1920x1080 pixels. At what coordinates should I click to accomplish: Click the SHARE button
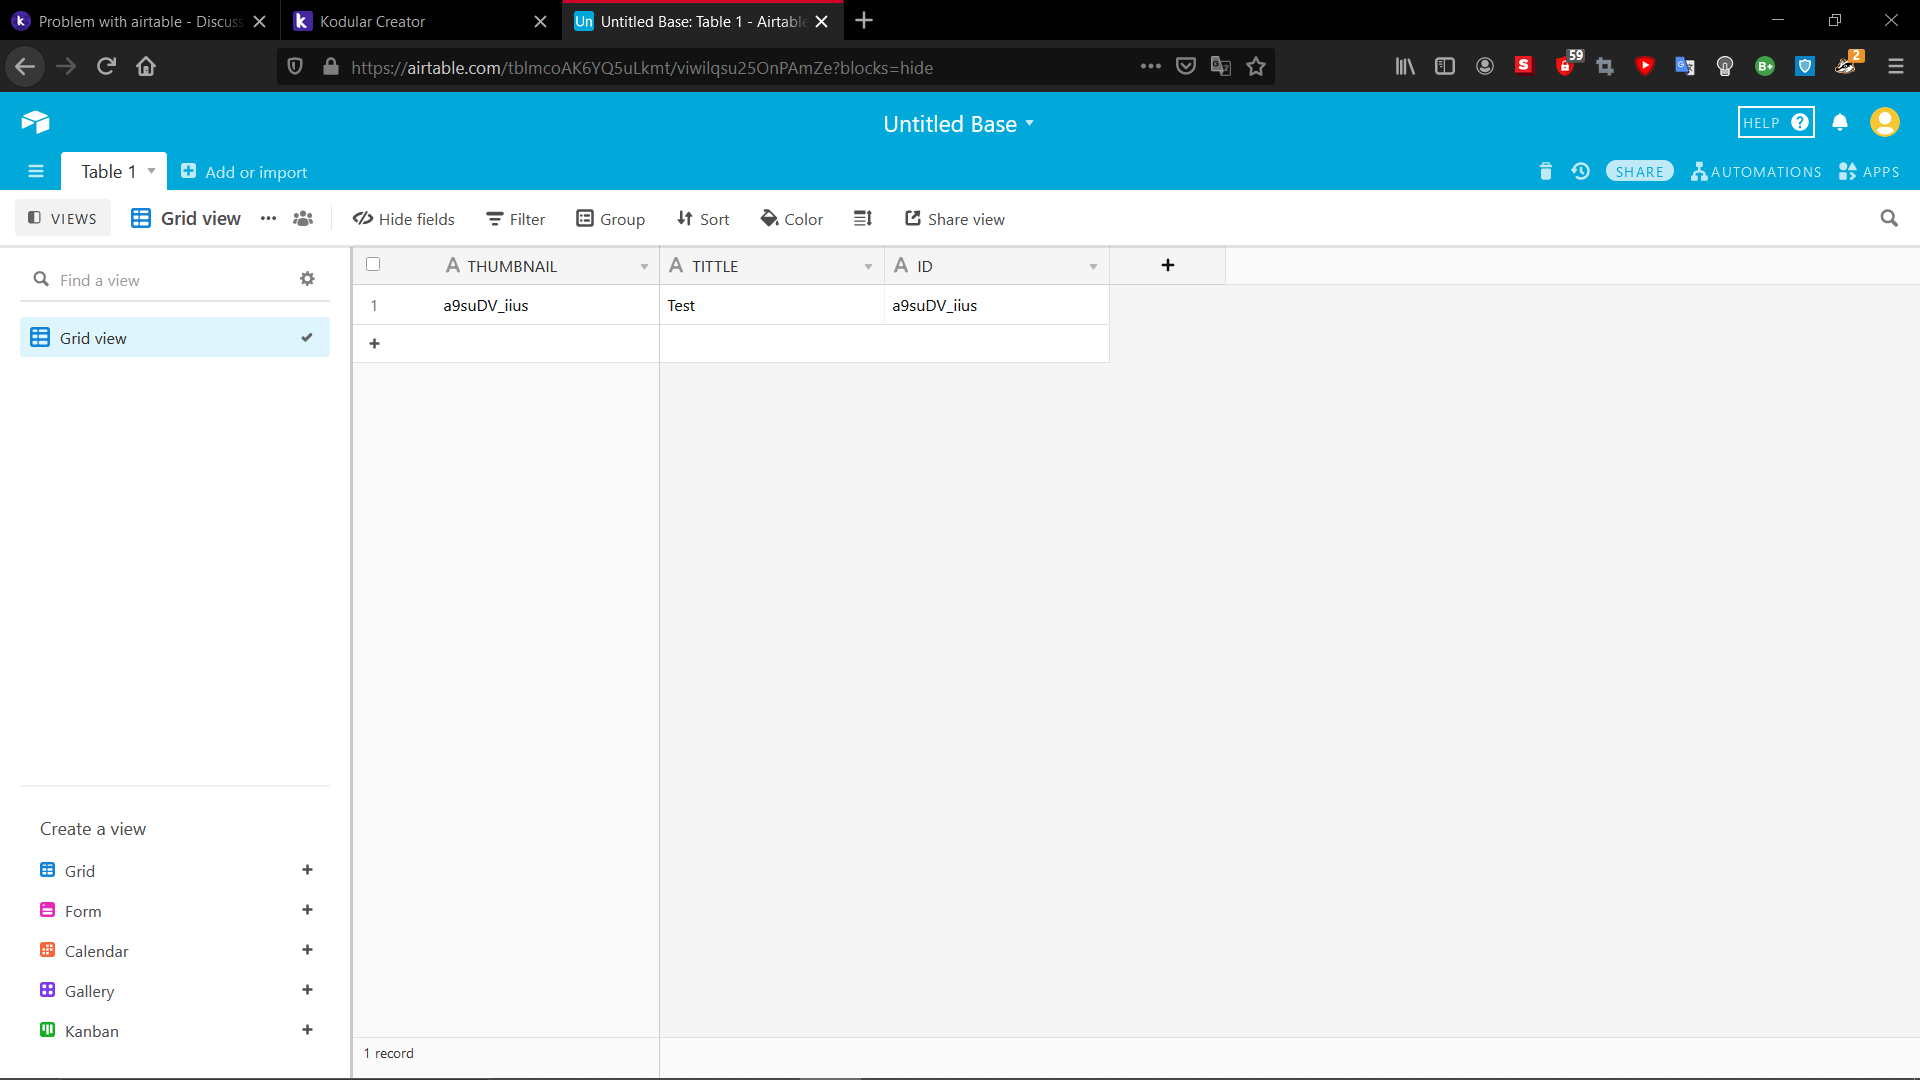(1639, 172)
